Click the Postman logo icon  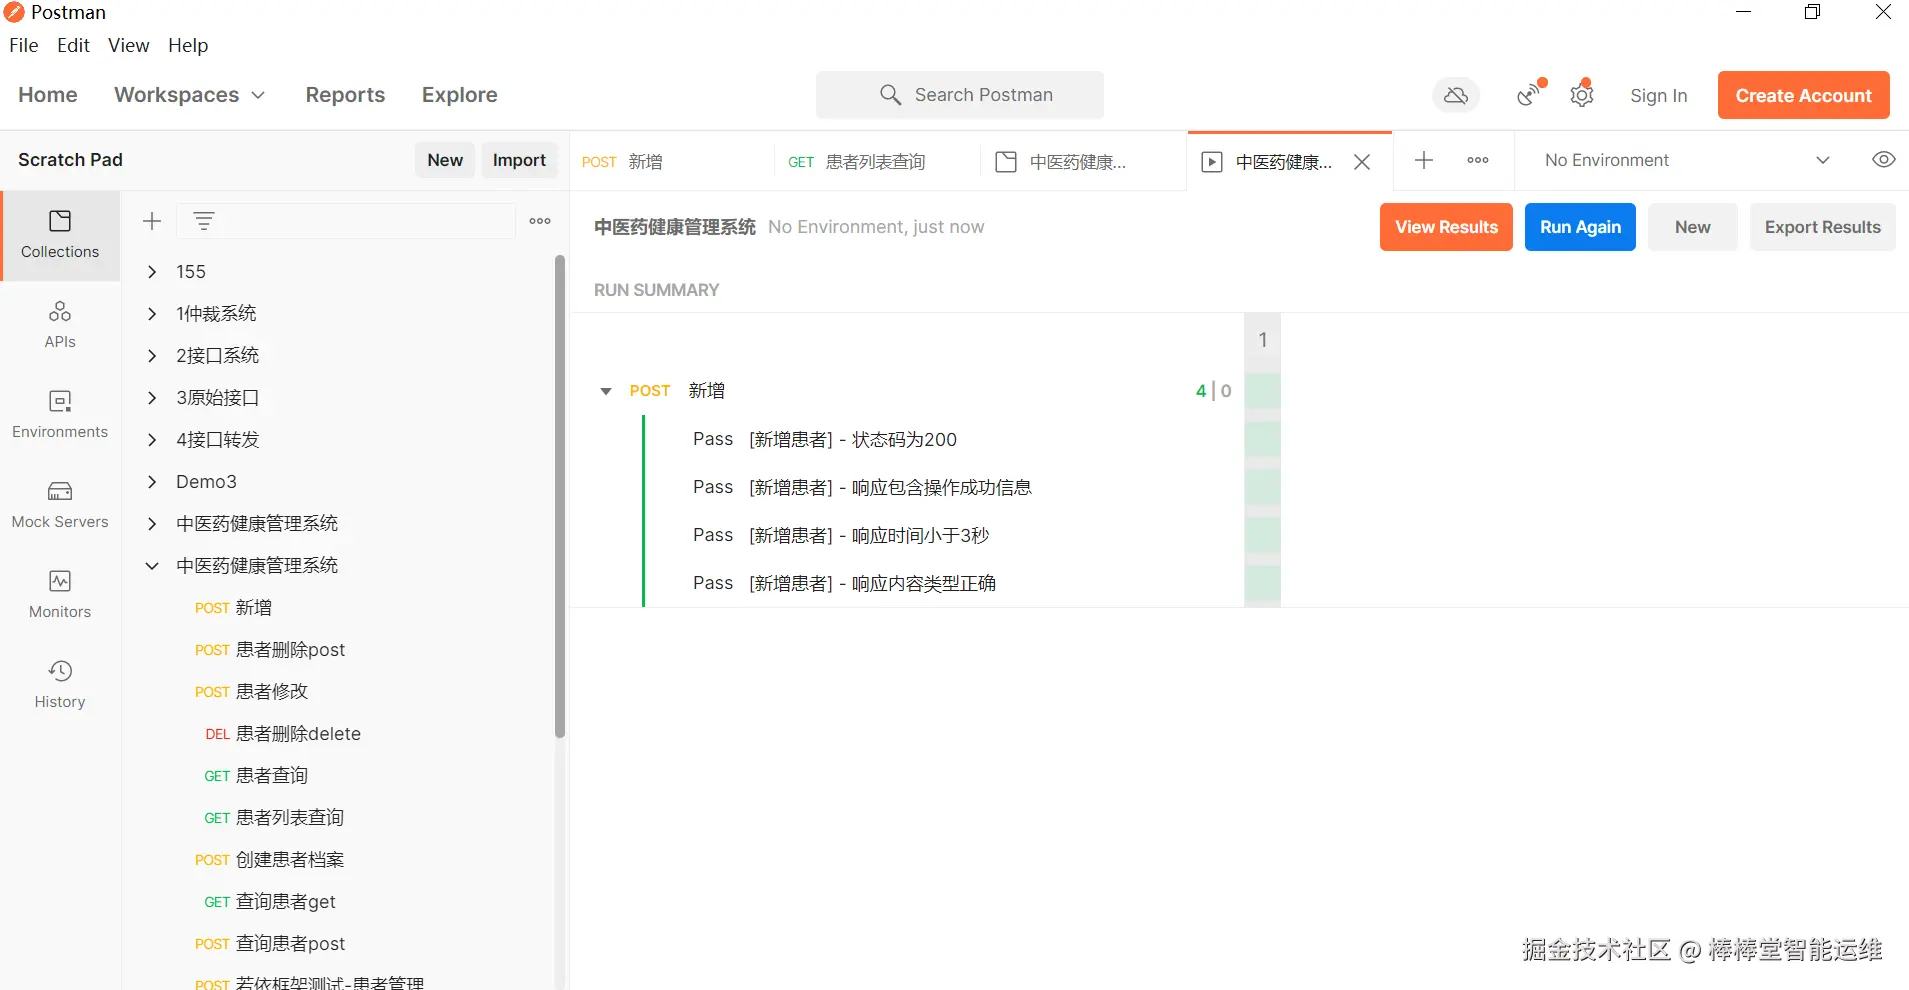click(x=14, y=12)
